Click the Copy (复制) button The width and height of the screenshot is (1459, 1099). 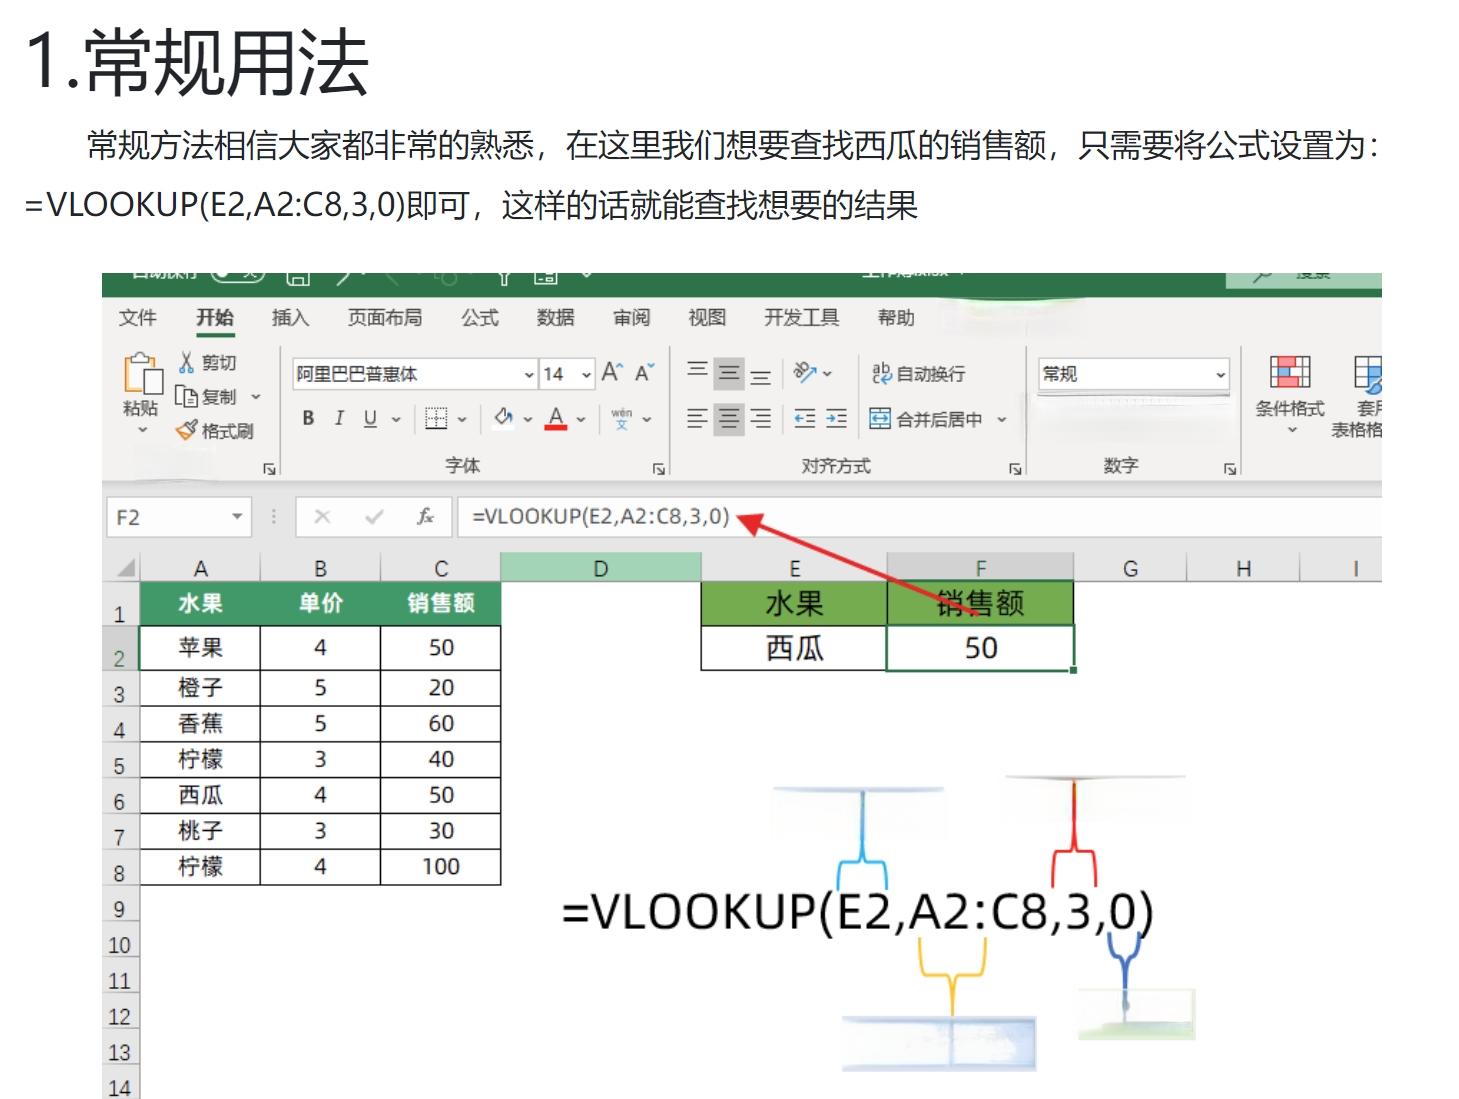(x=208, y=397)
